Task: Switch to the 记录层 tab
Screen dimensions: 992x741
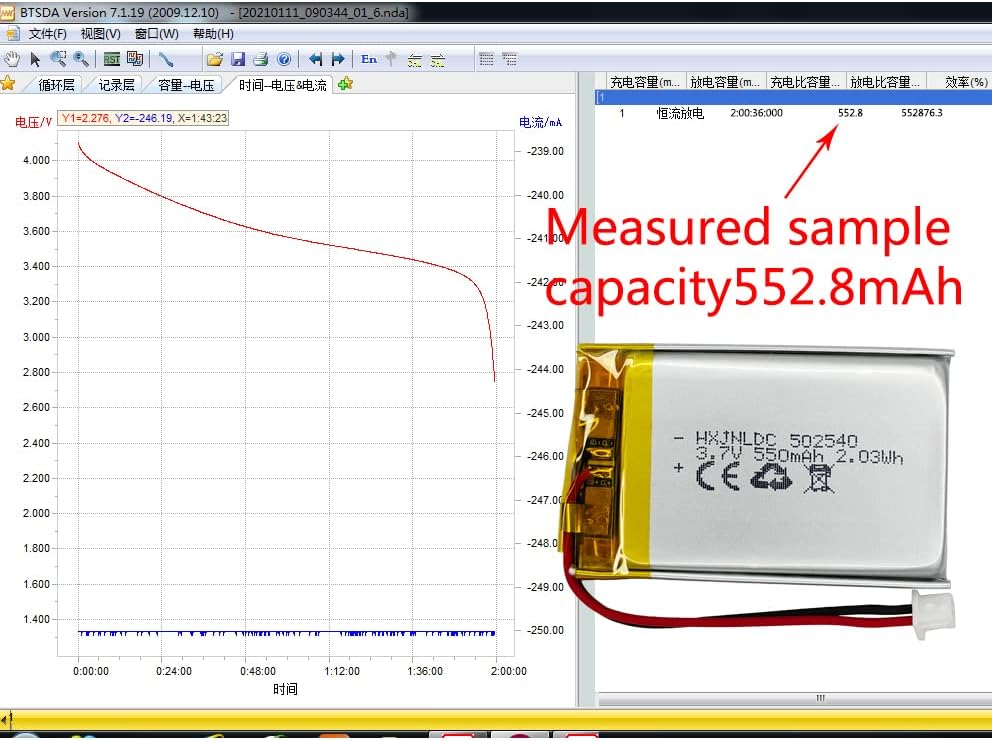Action: point(117,85)
